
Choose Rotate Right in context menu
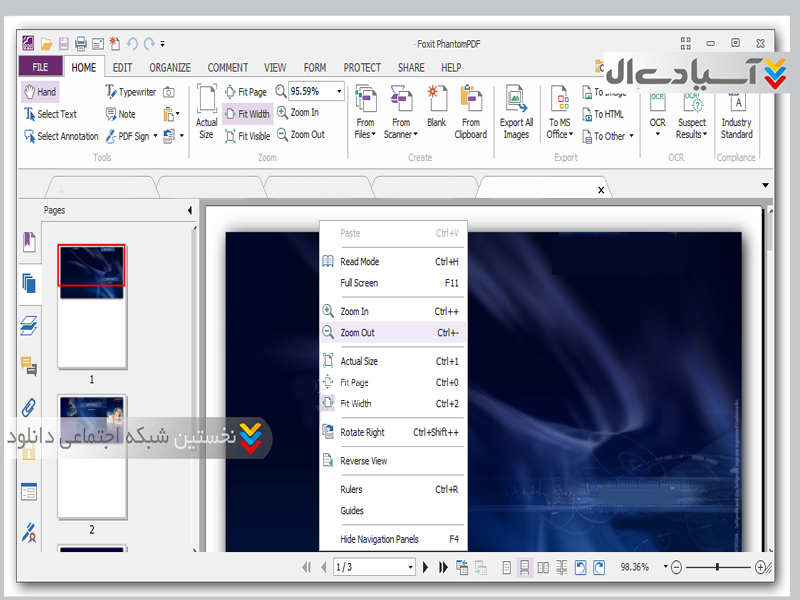pyautogui.click(x=362, y=433)
